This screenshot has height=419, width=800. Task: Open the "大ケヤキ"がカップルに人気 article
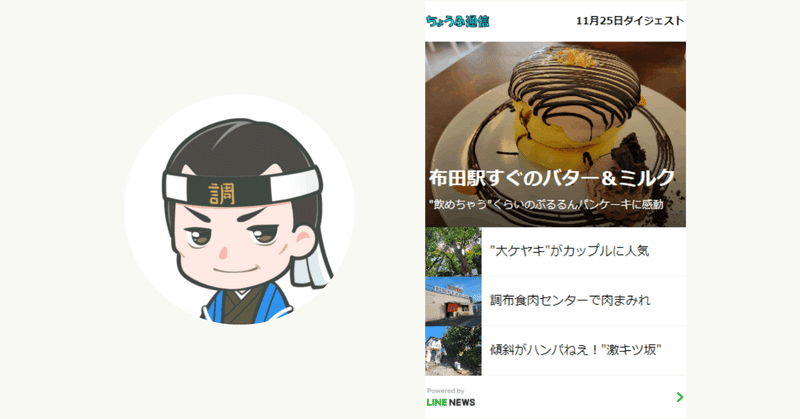tap(569, 251)
